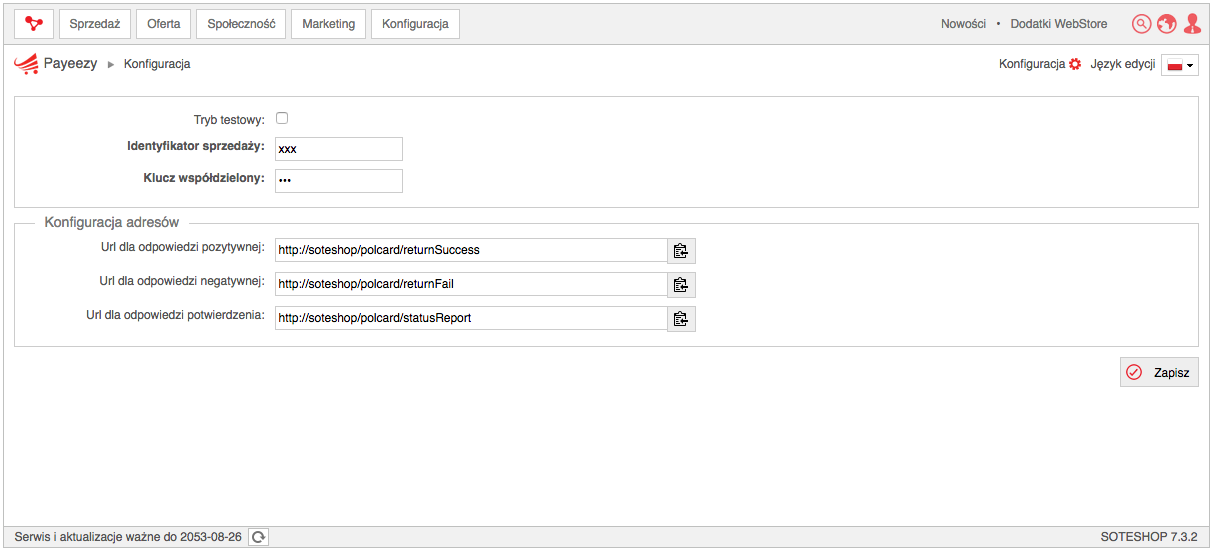Viewport: 1212px width, 551px height.
Task: Open the Nowości link
Action: (963, 24)
